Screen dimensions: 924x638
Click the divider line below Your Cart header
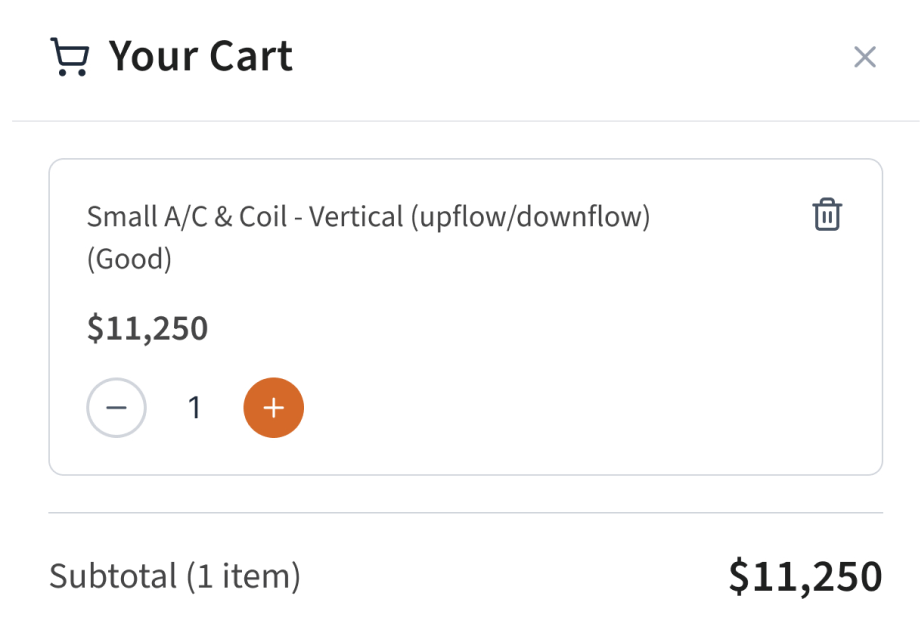point(465,121)
